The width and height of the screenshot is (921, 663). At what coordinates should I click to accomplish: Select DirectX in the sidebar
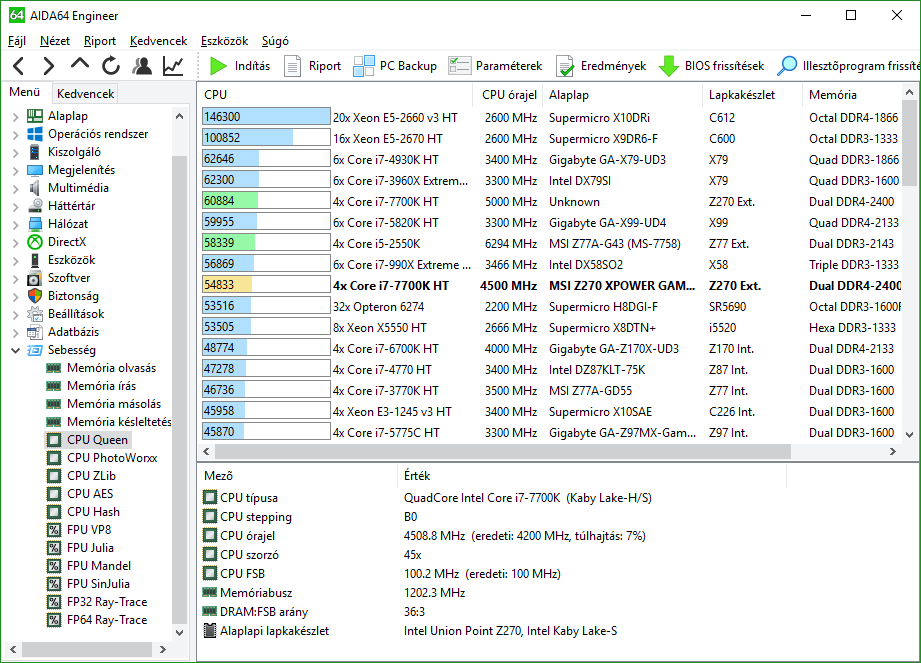(67, 242)
